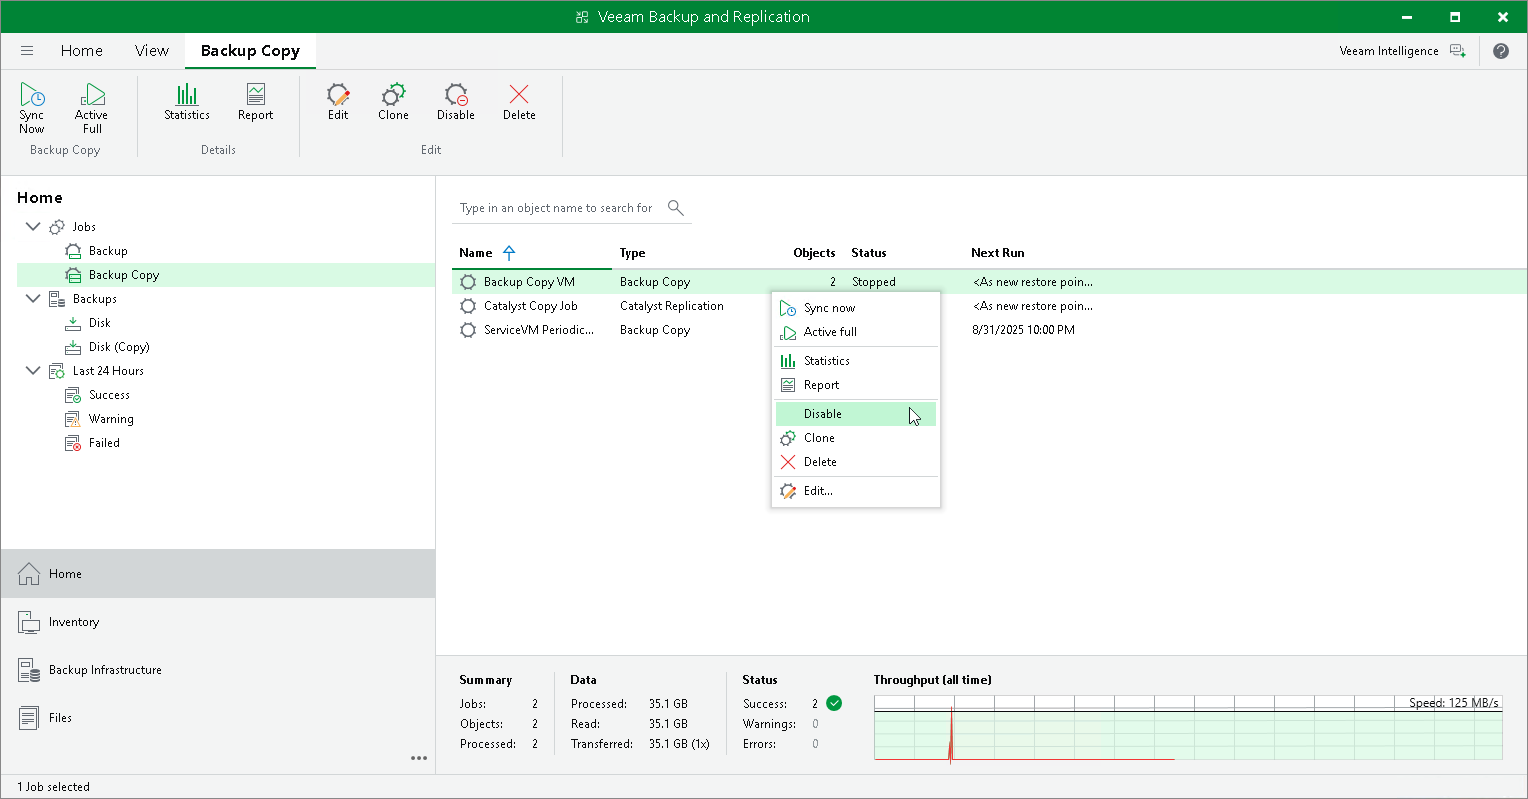Choose Report in context menu

click(856, 385)
